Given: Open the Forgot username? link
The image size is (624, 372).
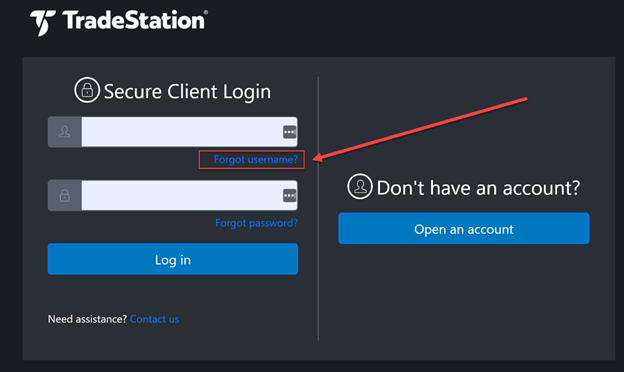Looking at the screenshot, I should click(255, 160).
